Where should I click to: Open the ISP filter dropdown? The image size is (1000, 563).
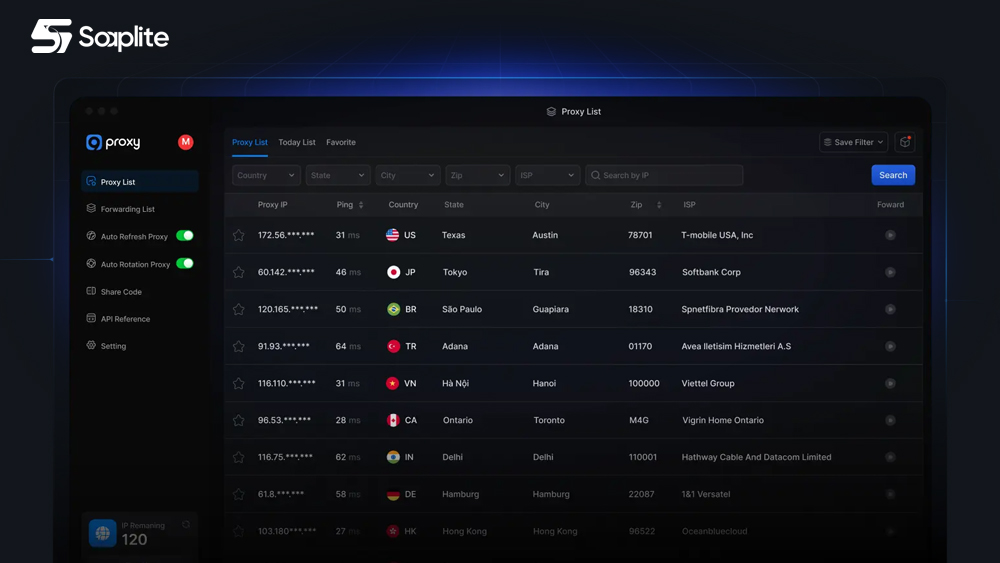[x=547, y=175]
